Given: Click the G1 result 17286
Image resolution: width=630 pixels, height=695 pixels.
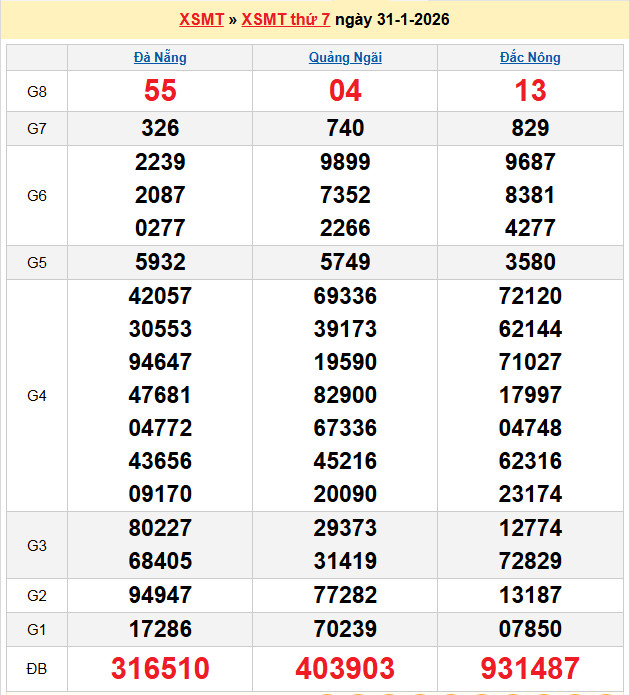Looking at the screenshot, I should pos(160,629).
